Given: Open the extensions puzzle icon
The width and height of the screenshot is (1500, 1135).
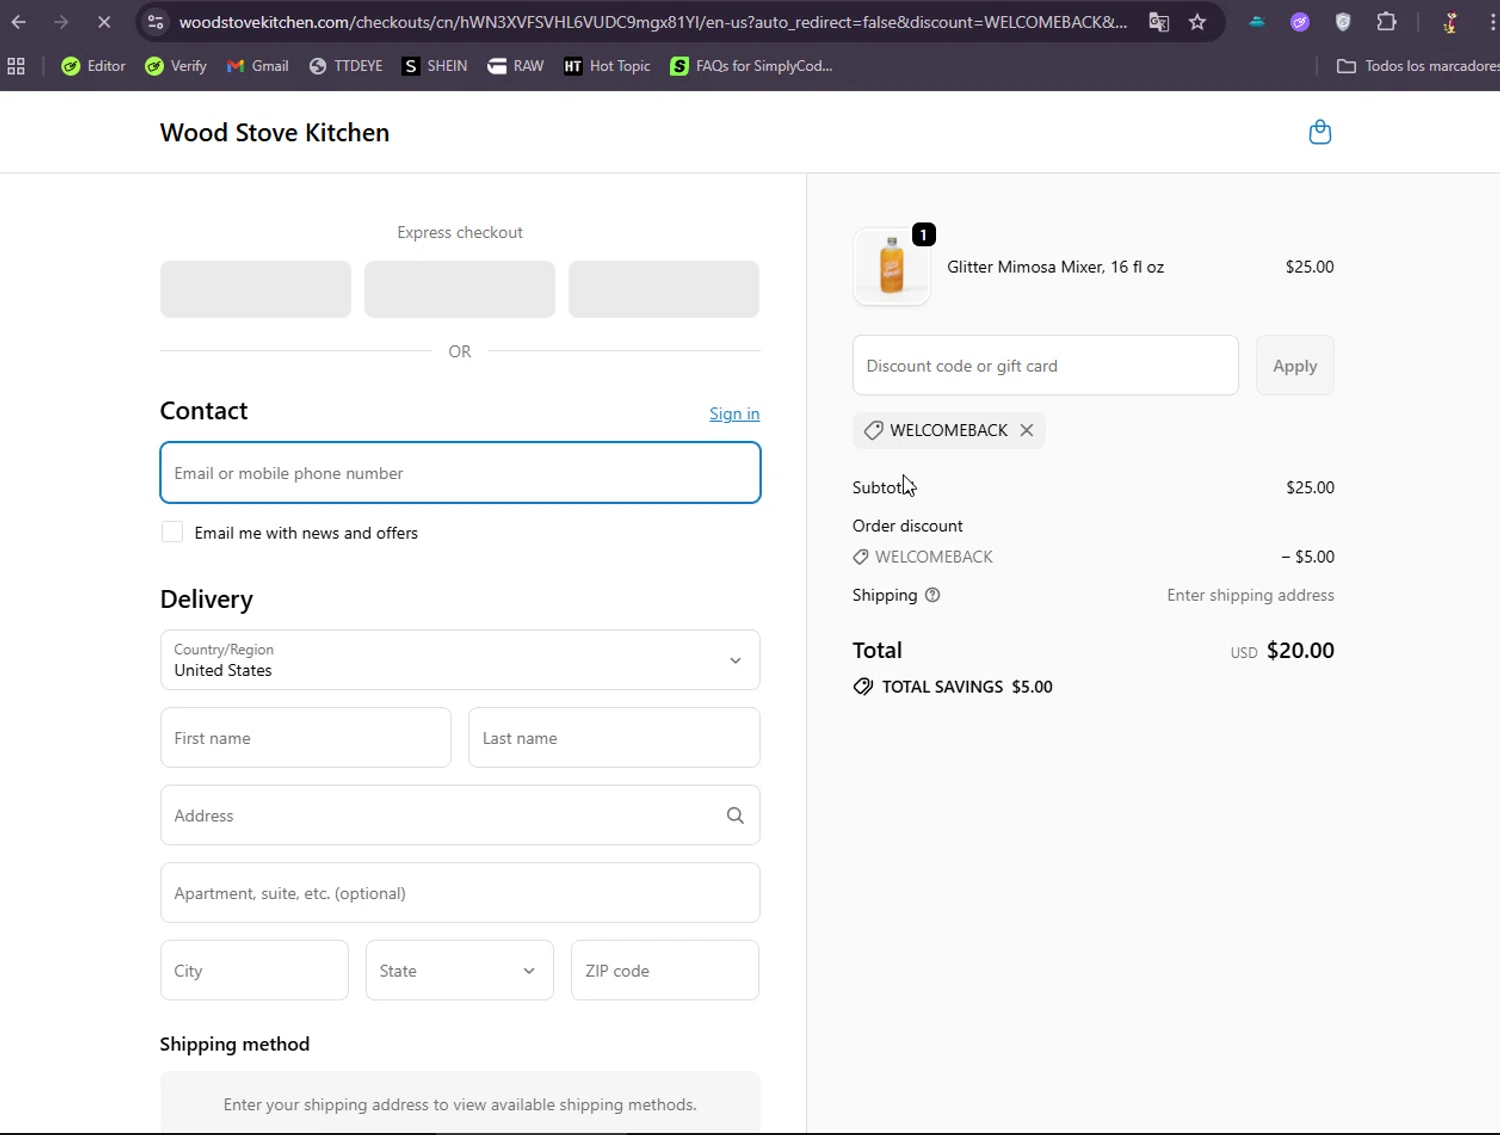Looking at the screenshot, I should 1386,22.
